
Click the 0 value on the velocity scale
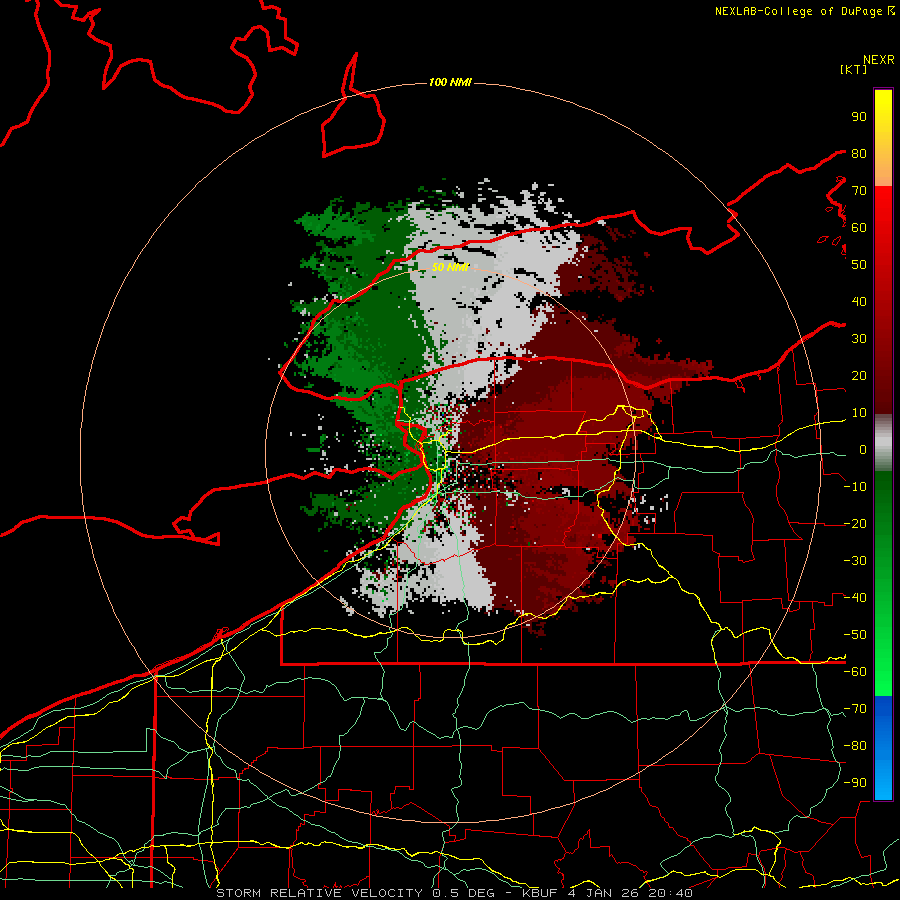point(863,449)
